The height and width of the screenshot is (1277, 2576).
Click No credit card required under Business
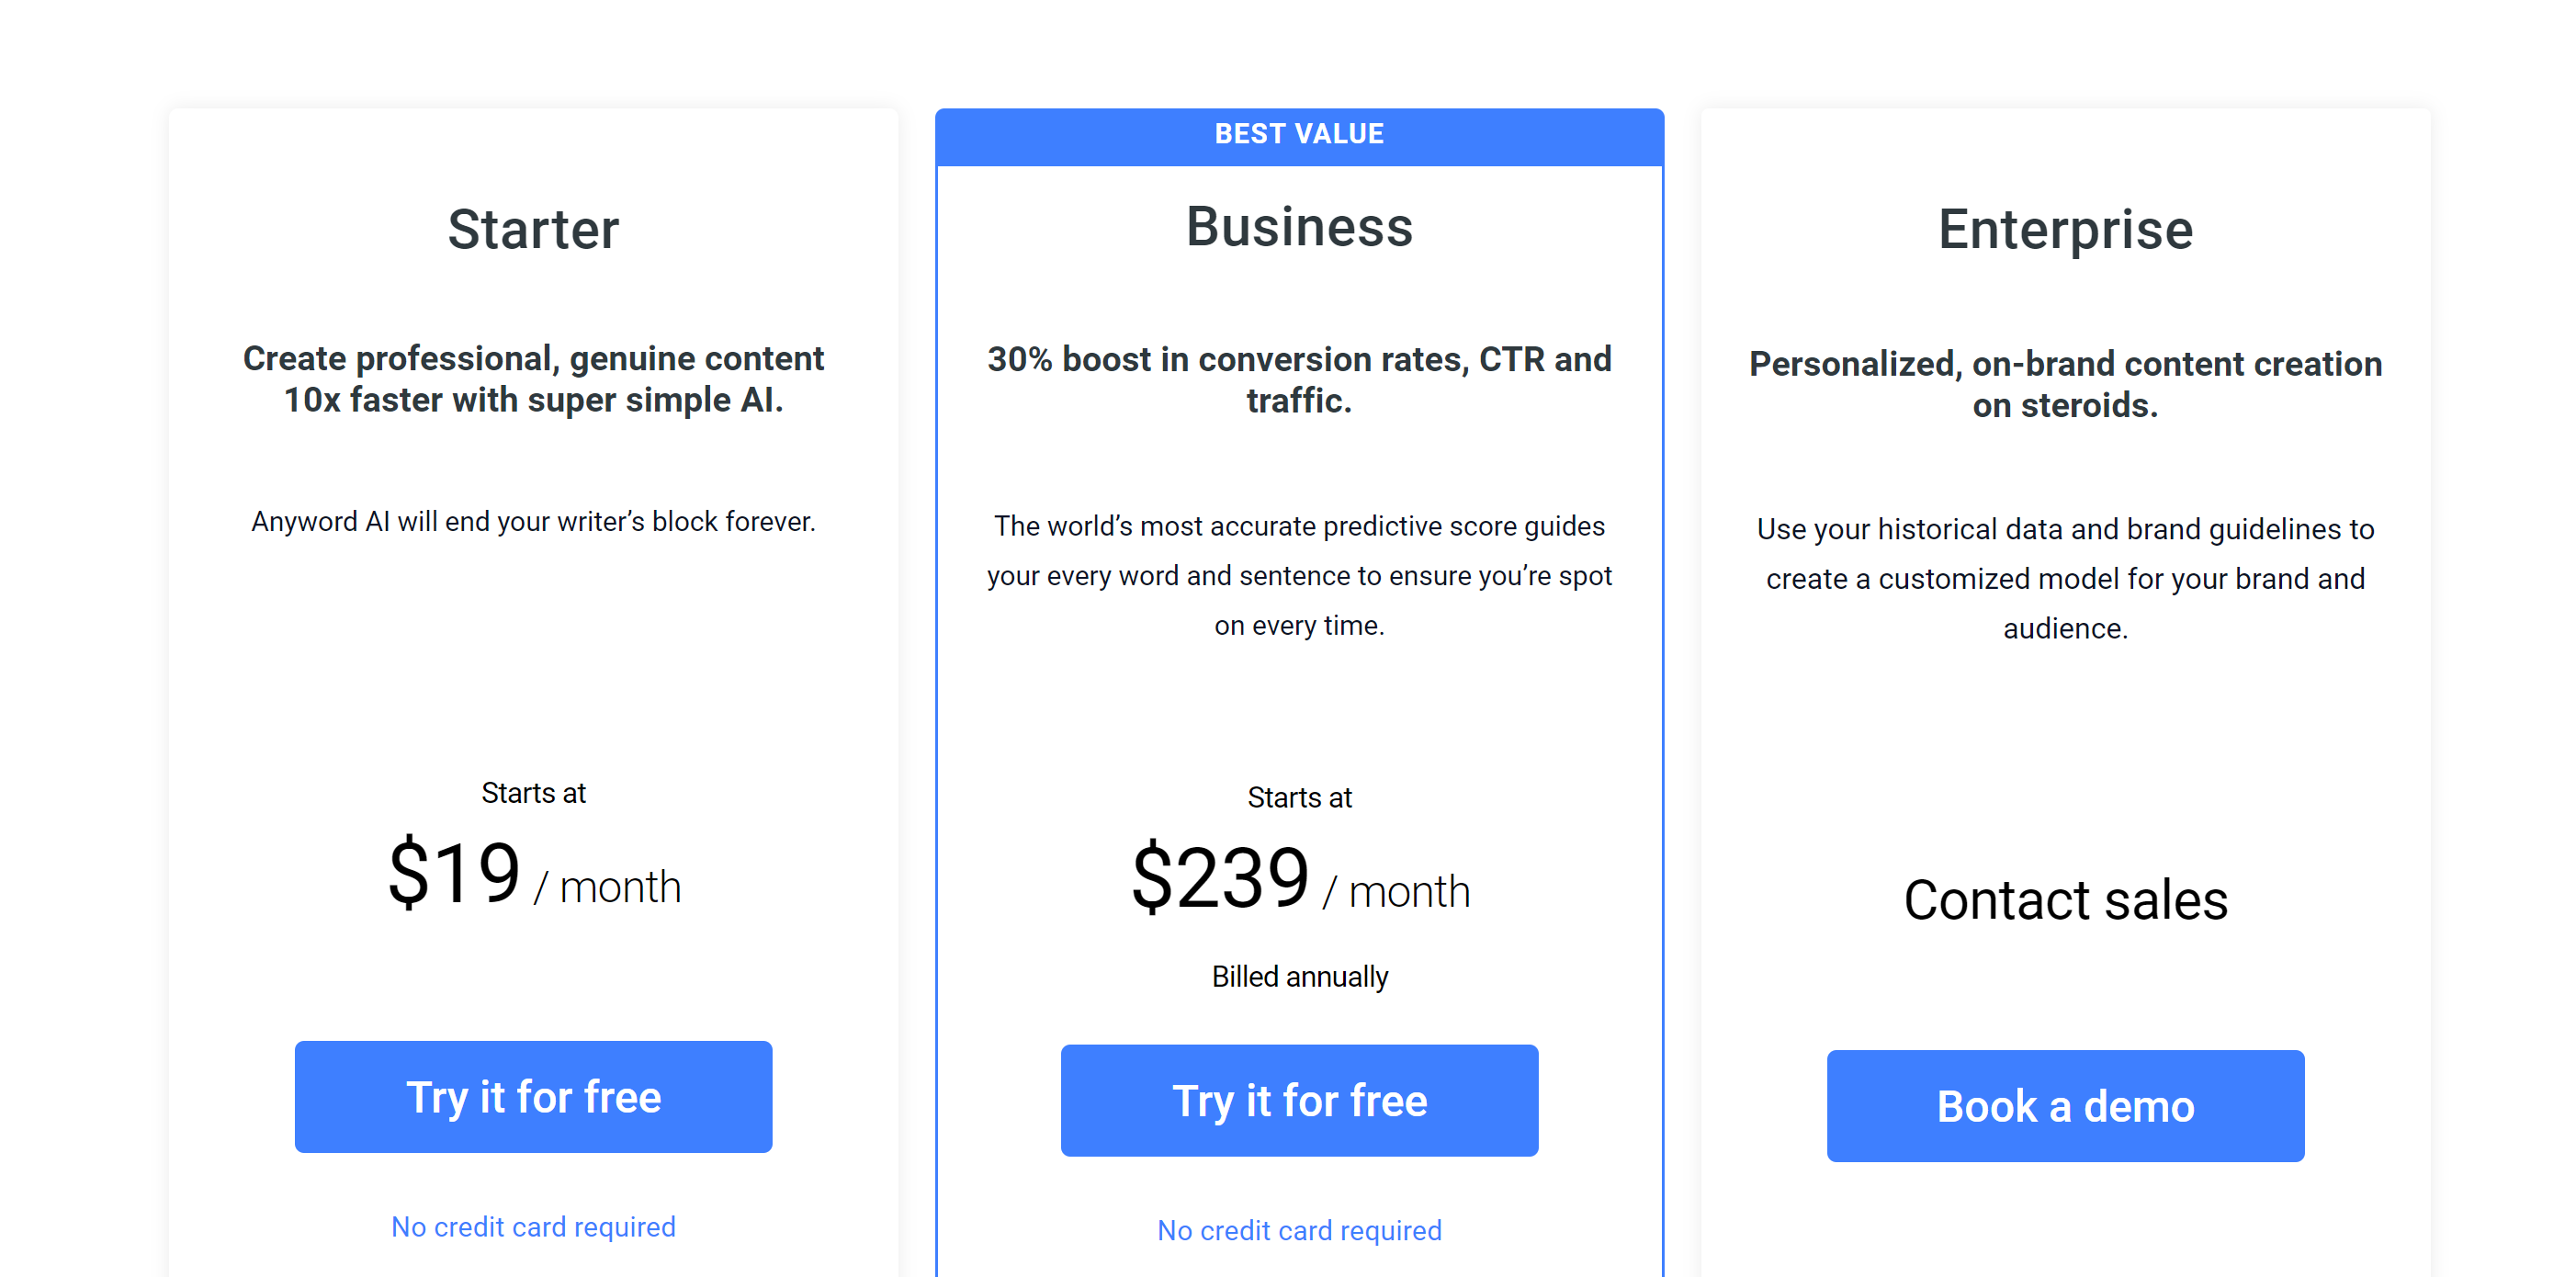1299,1230
